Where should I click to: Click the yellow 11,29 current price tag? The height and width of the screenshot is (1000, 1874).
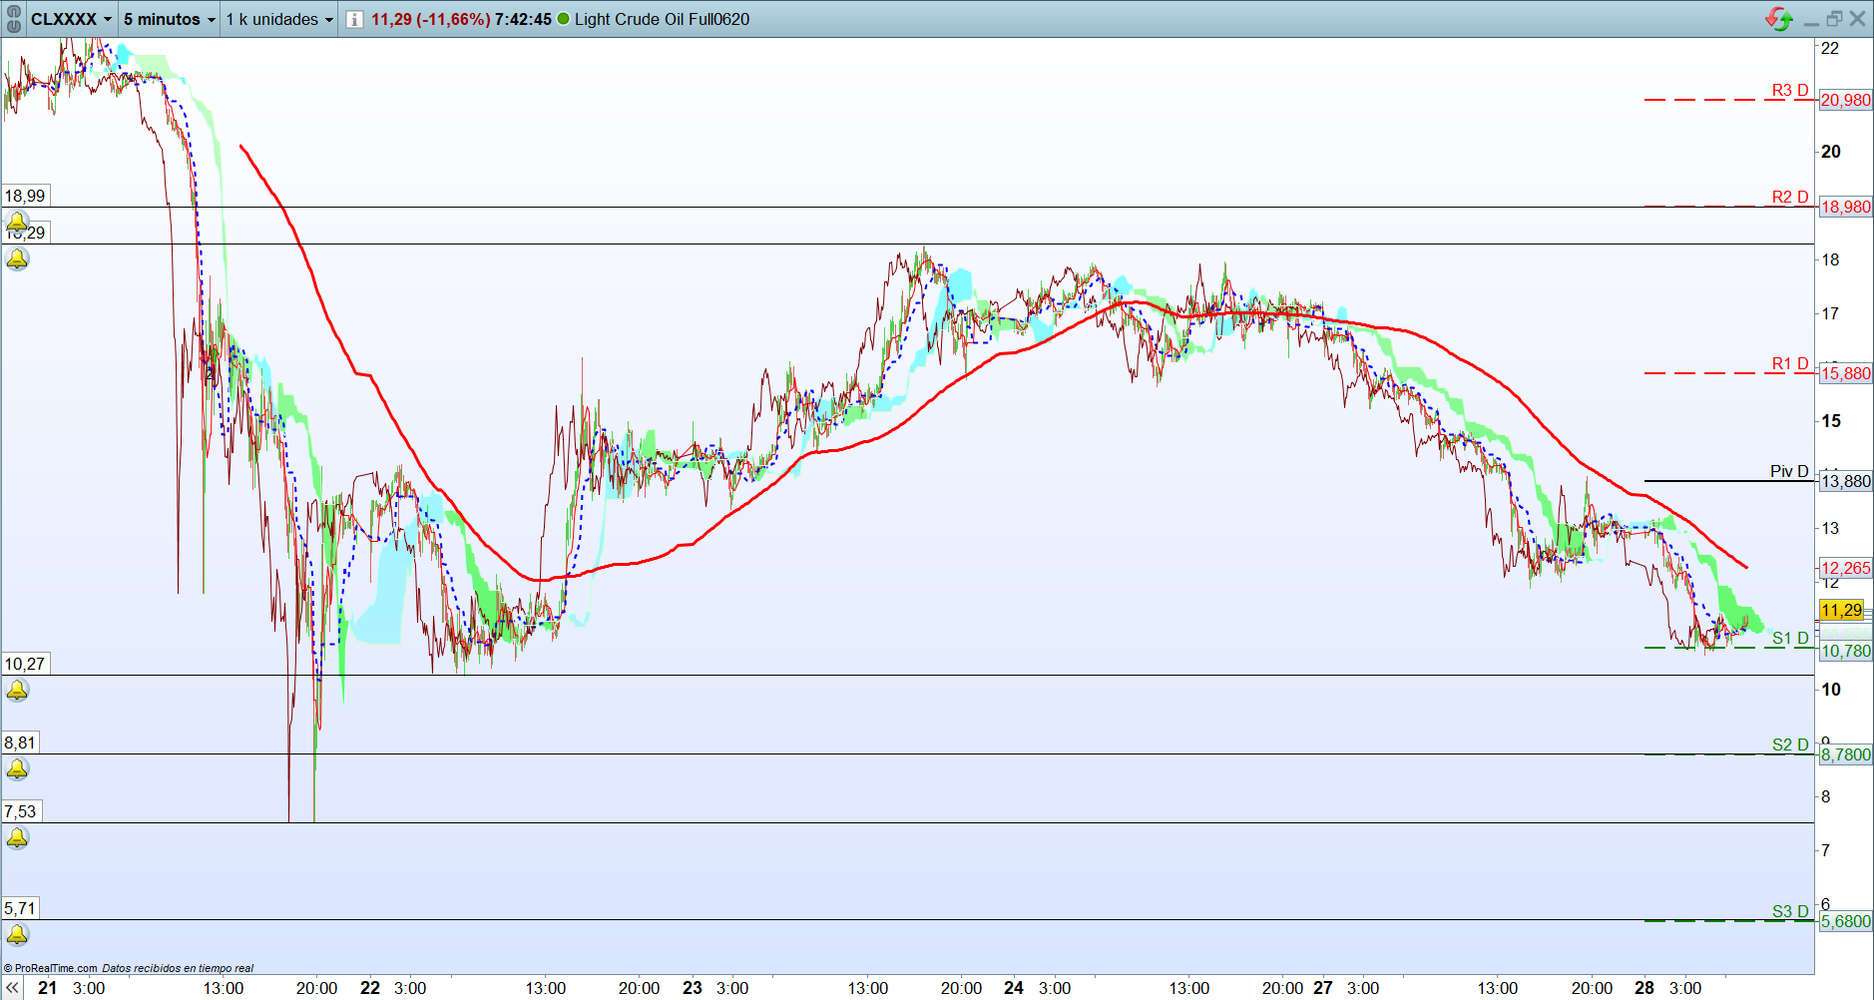[1841, 610]
